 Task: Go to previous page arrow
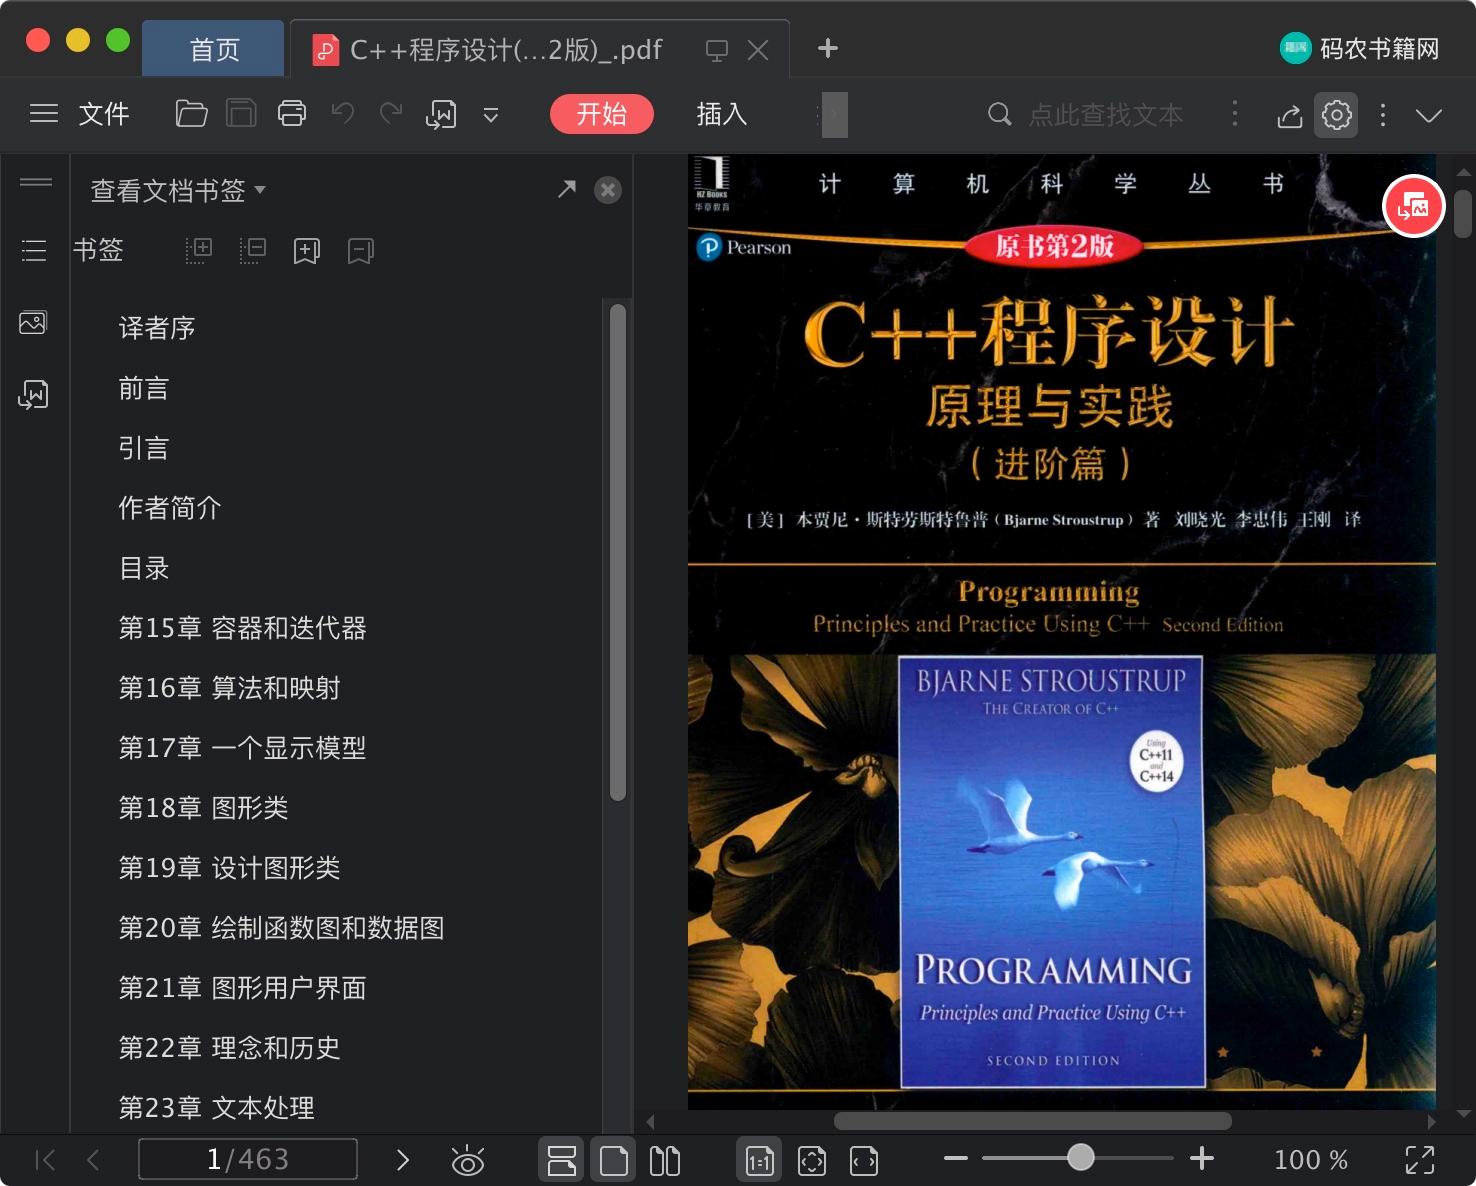coord(93,1160)
